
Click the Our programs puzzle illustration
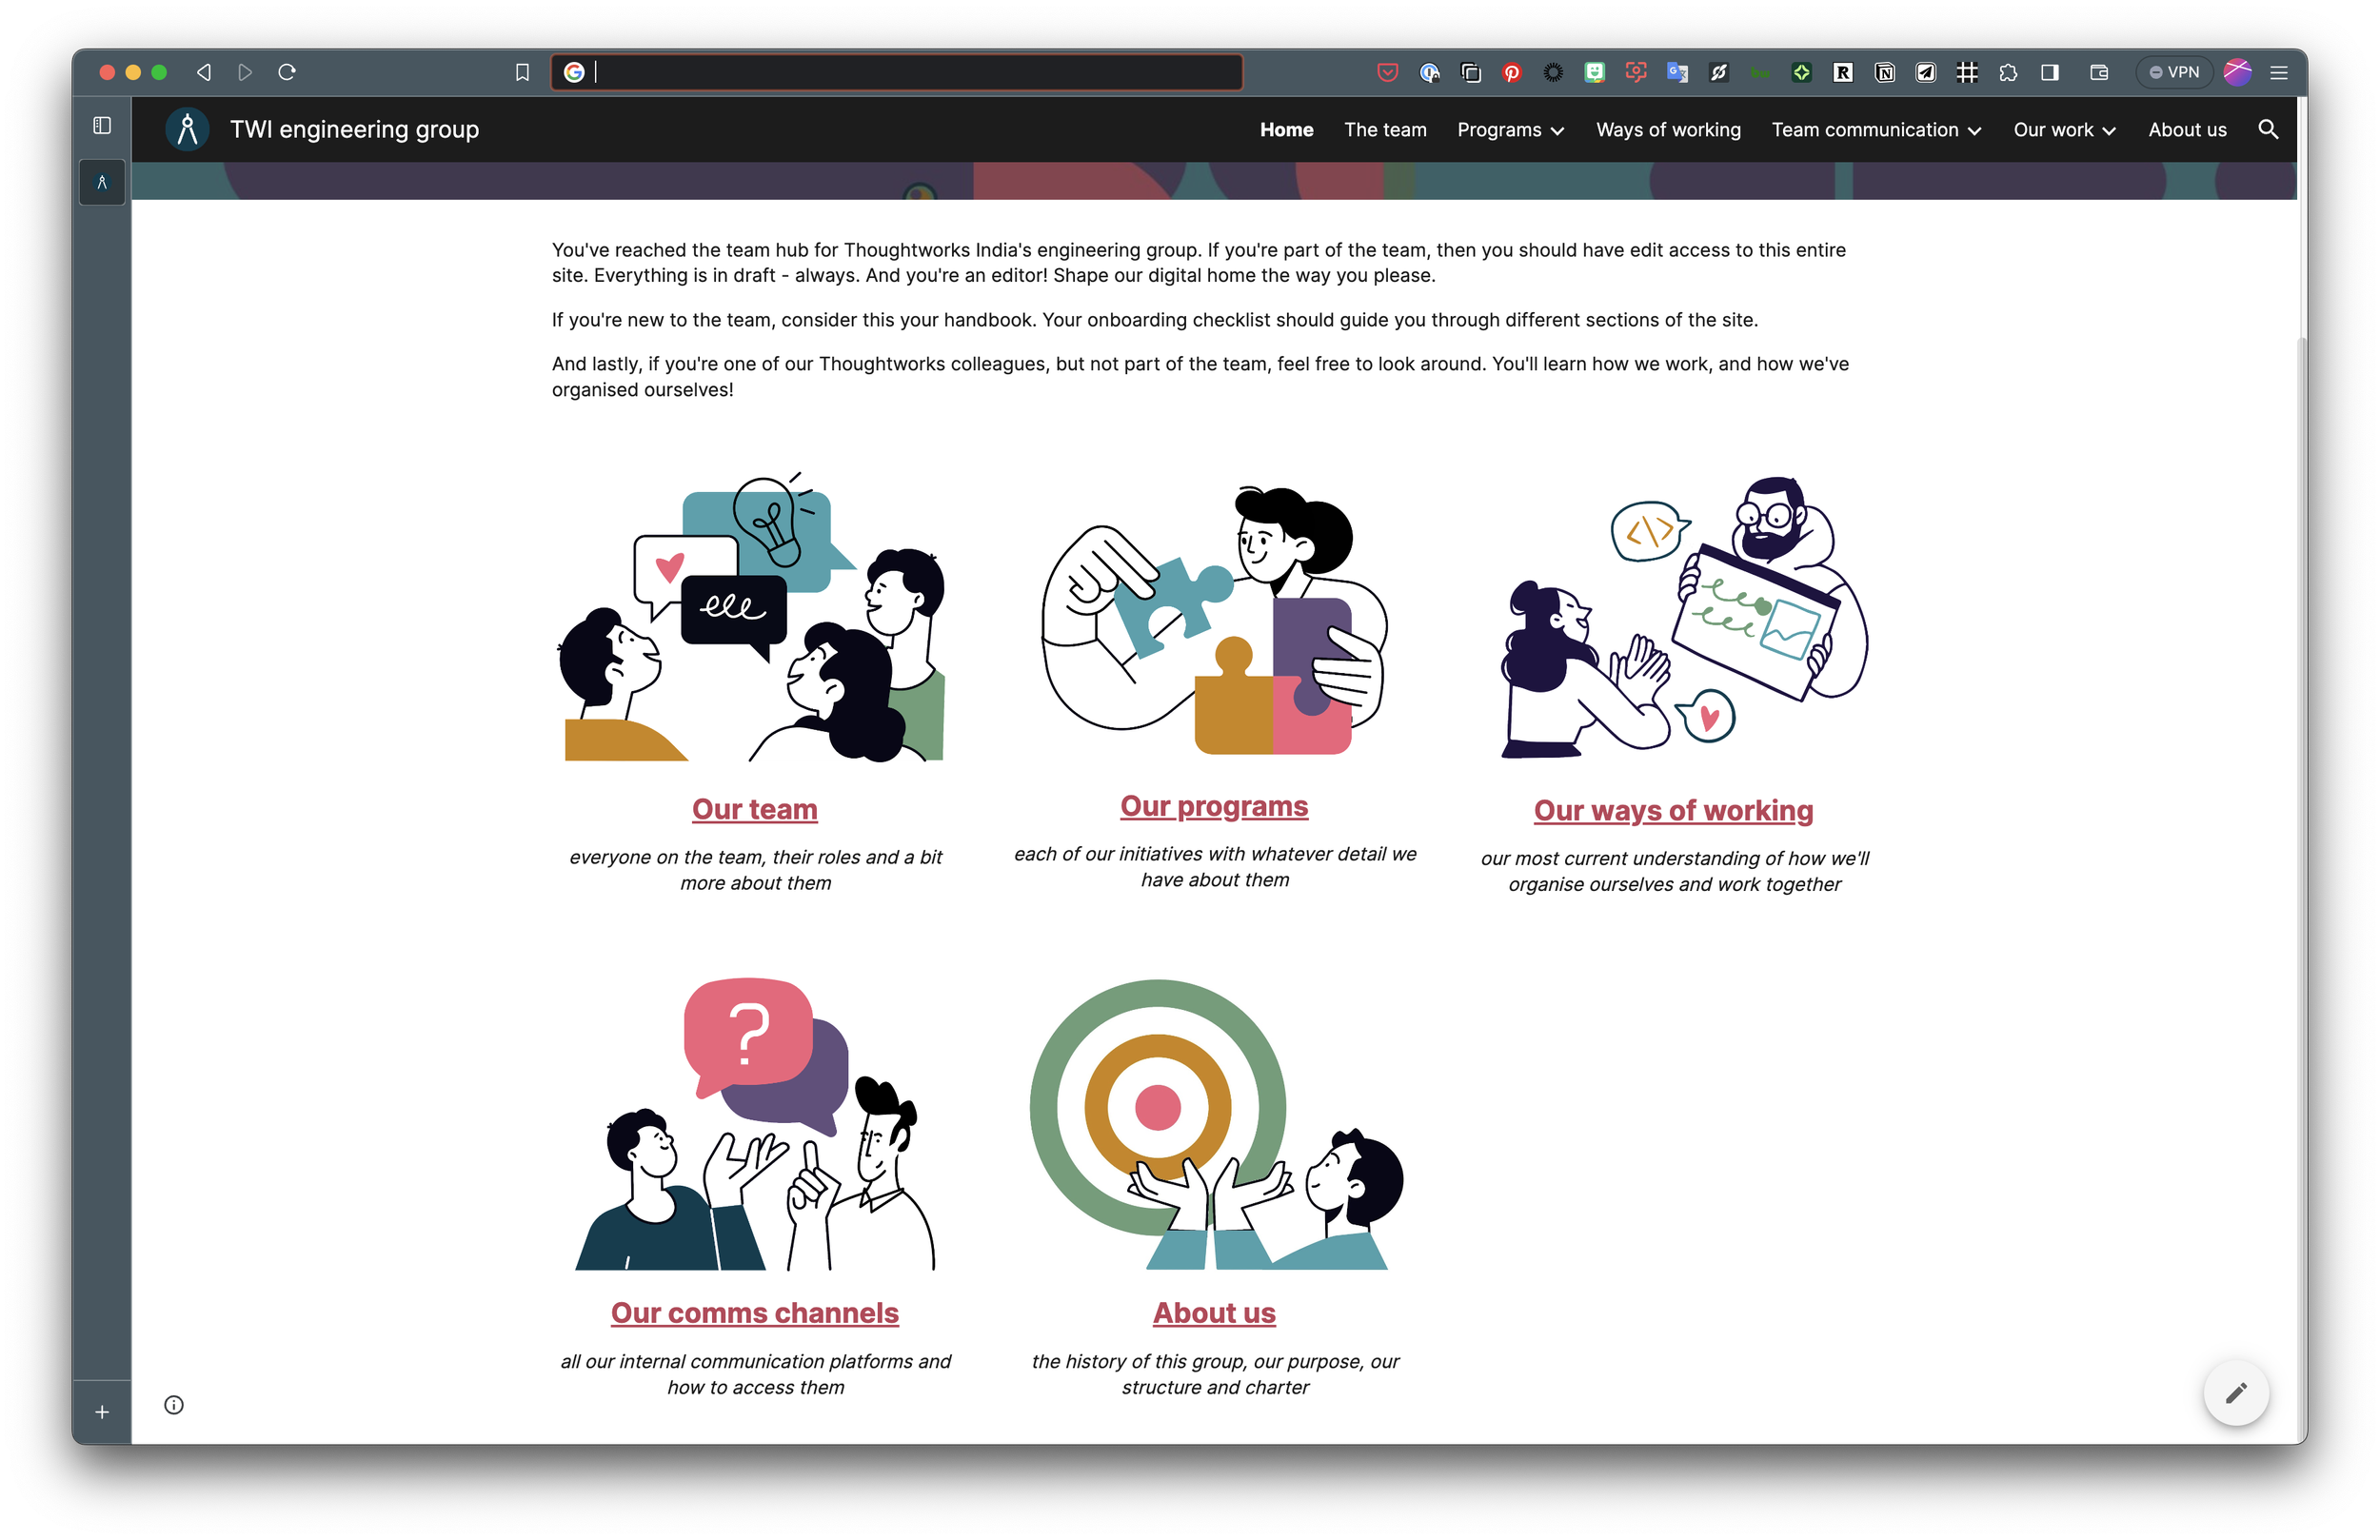pos(1214,620)
